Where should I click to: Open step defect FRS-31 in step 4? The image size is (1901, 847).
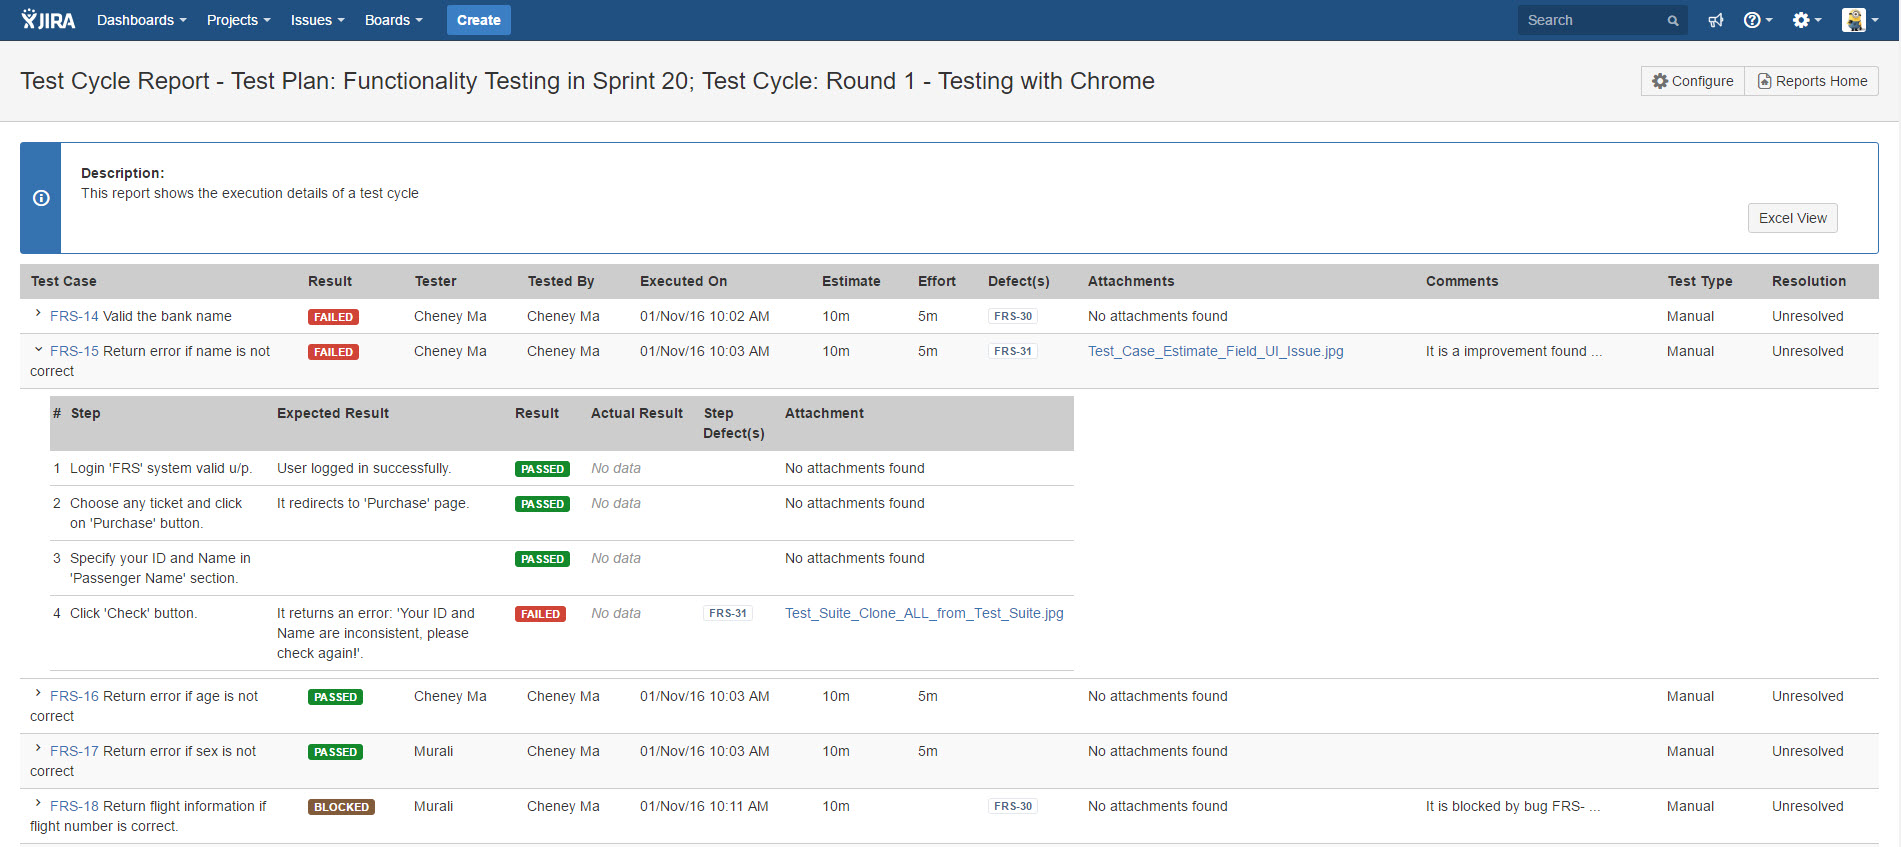click(728, 613)
